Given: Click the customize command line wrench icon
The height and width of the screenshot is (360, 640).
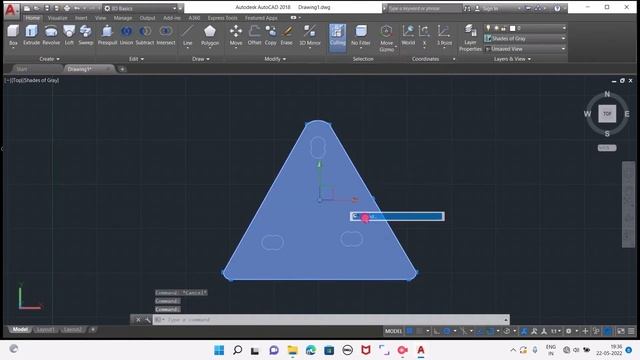Looking at the screenshot, I should coord(147,320).
